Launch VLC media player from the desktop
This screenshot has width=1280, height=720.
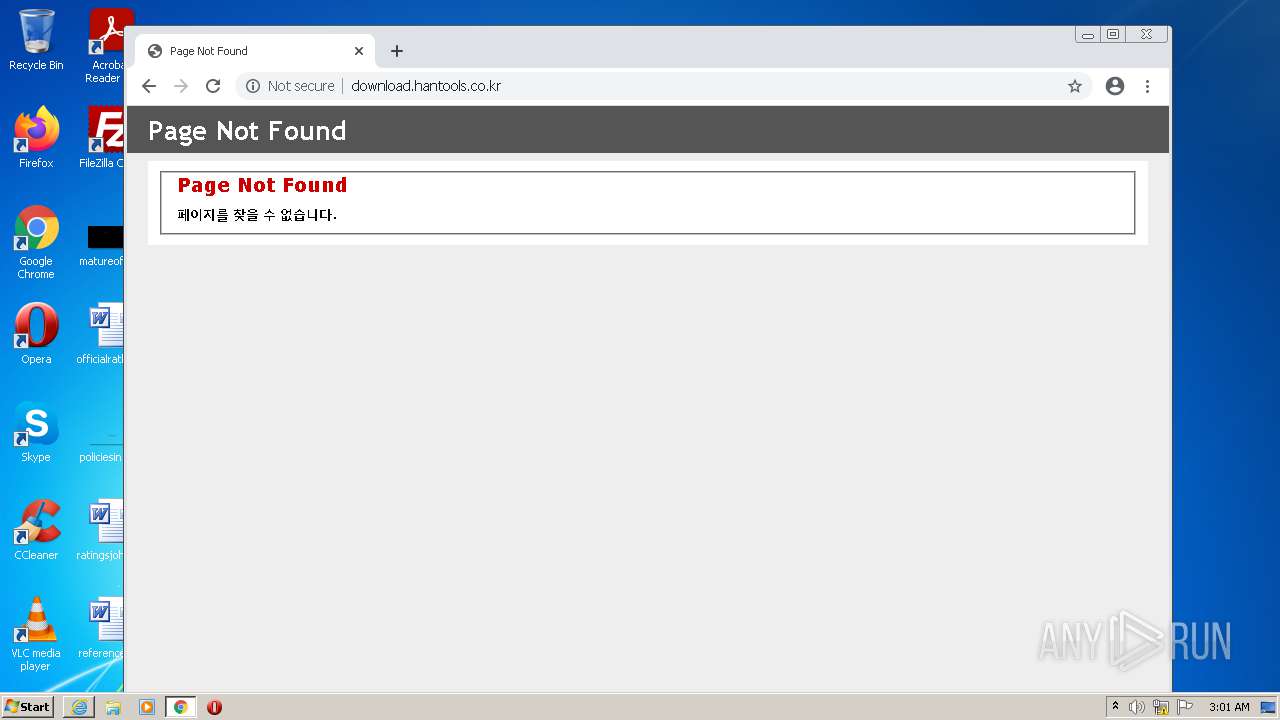tap(36, 634)
